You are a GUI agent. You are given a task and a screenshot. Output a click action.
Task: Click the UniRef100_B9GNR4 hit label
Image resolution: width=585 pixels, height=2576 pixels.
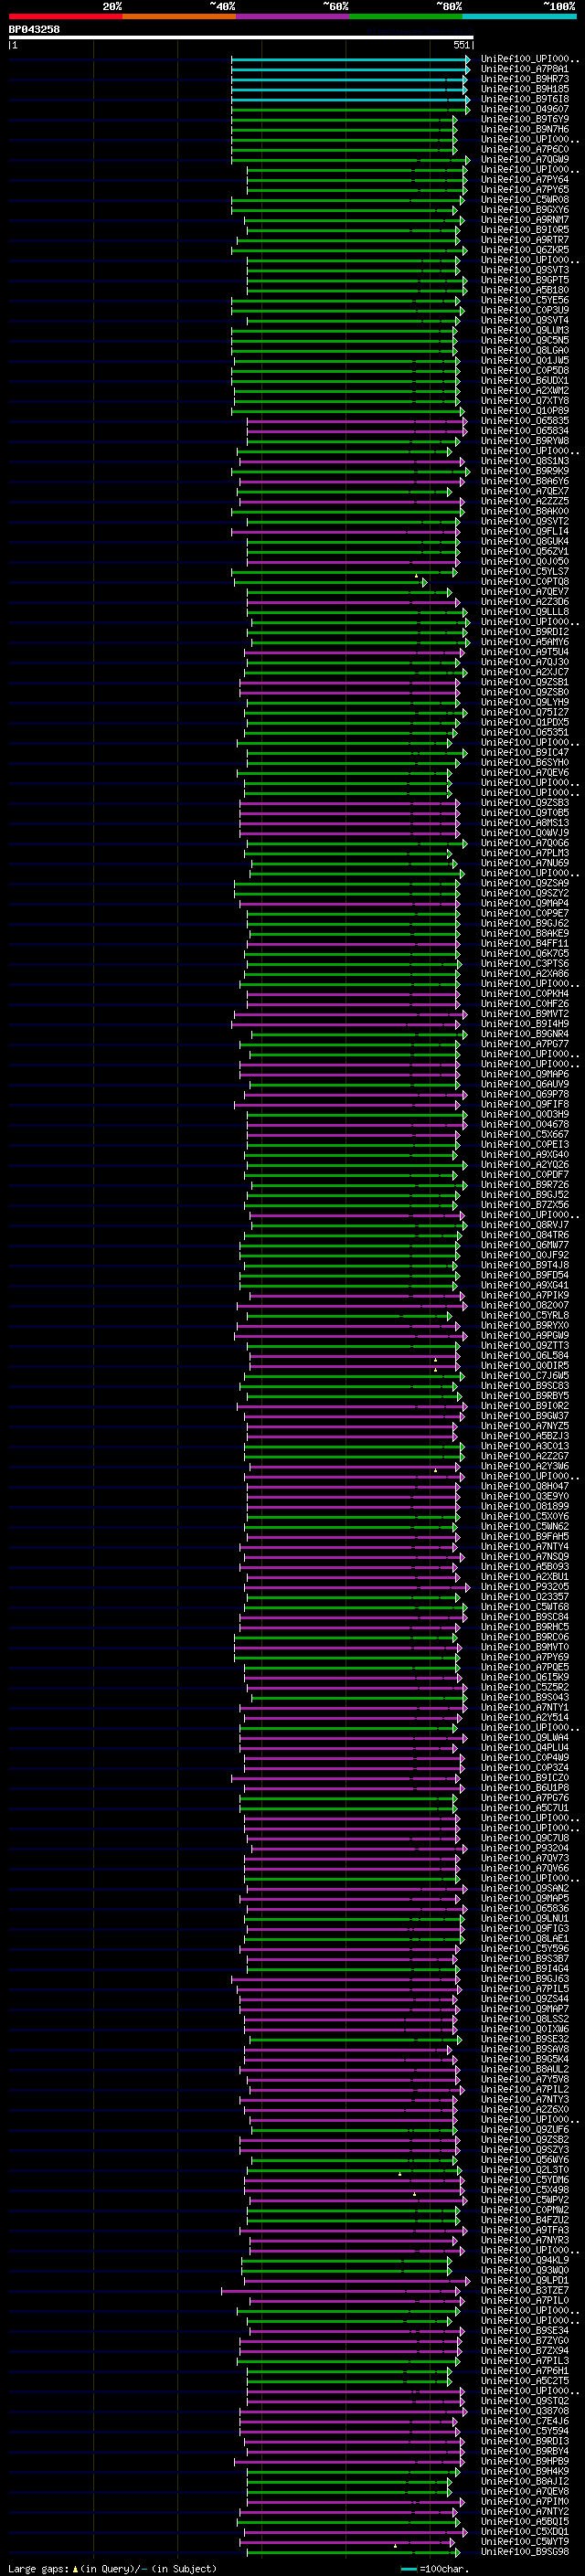pos(525,1033)
